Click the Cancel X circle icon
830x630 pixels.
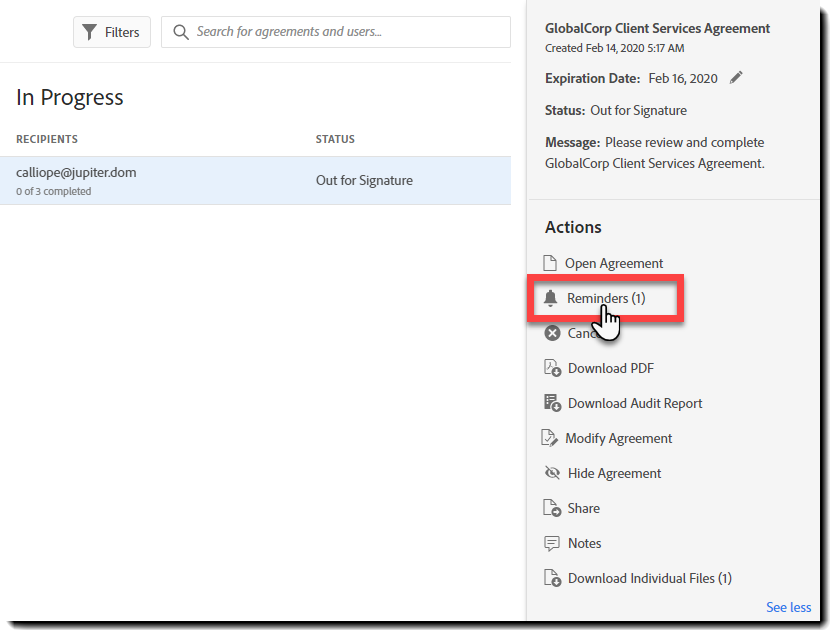click(552, 333)
